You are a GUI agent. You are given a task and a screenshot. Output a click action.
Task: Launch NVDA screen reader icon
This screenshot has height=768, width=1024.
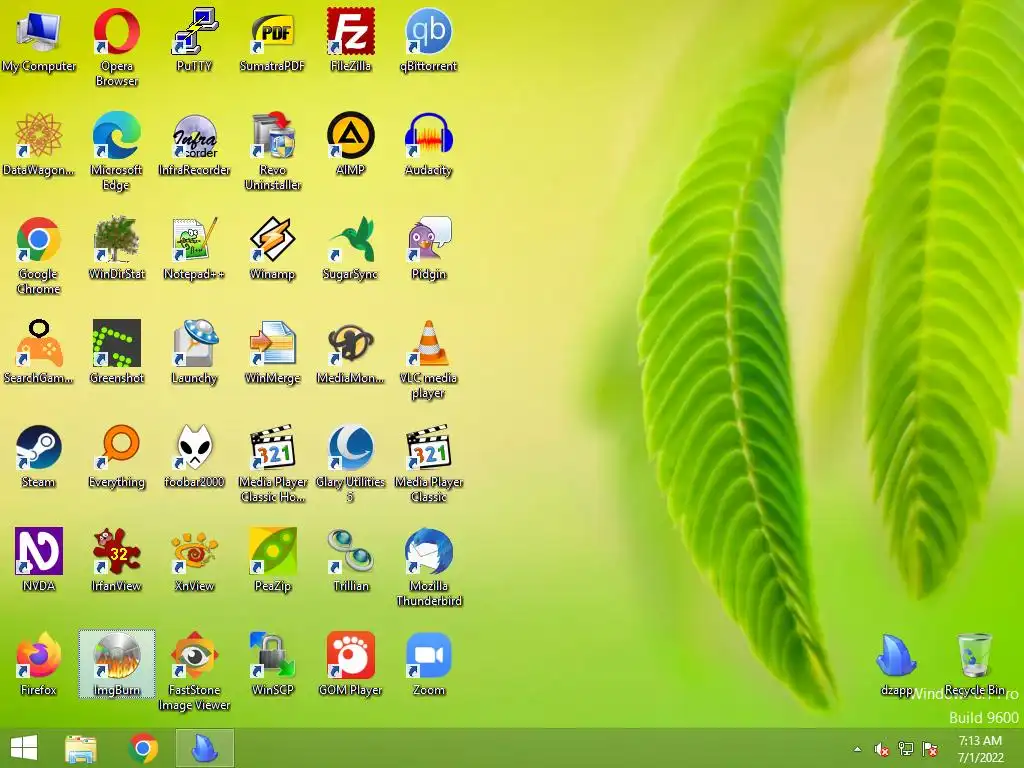coord(39,560)
